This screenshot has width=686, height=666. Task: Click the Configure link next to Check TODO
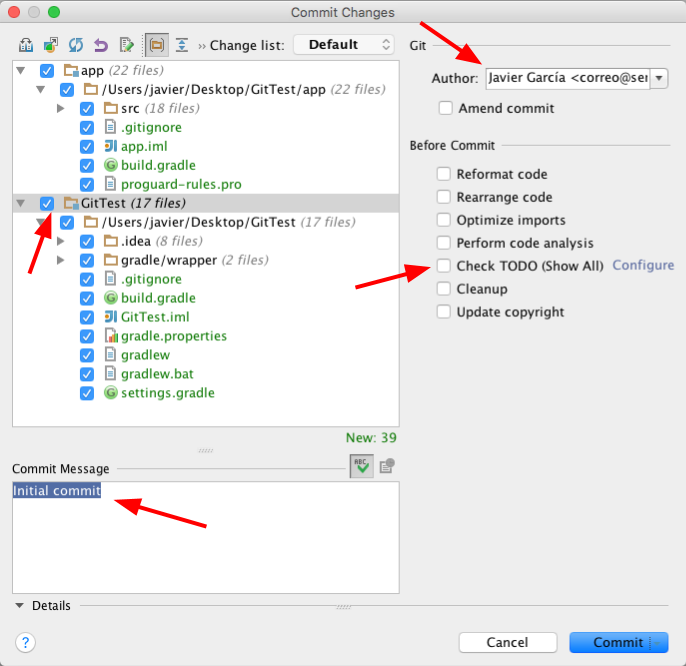(x=643, y=265)
